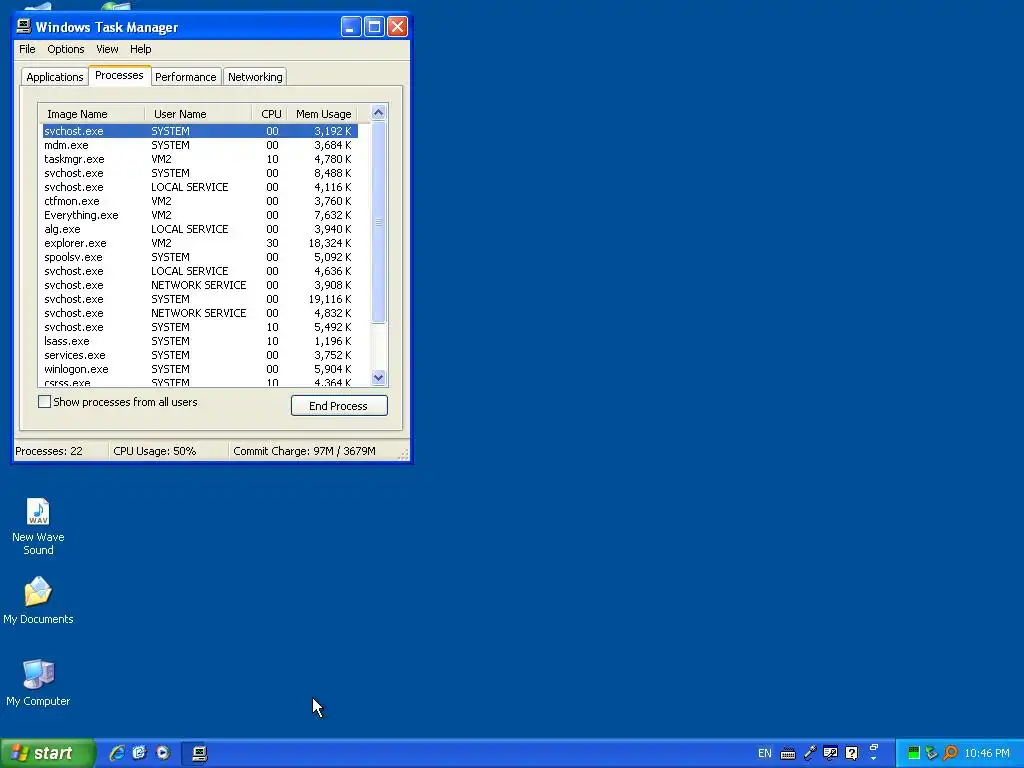Close the Windows Task Manager window
The height and width of the screenshot is (768, 1024).
[398, 27]
